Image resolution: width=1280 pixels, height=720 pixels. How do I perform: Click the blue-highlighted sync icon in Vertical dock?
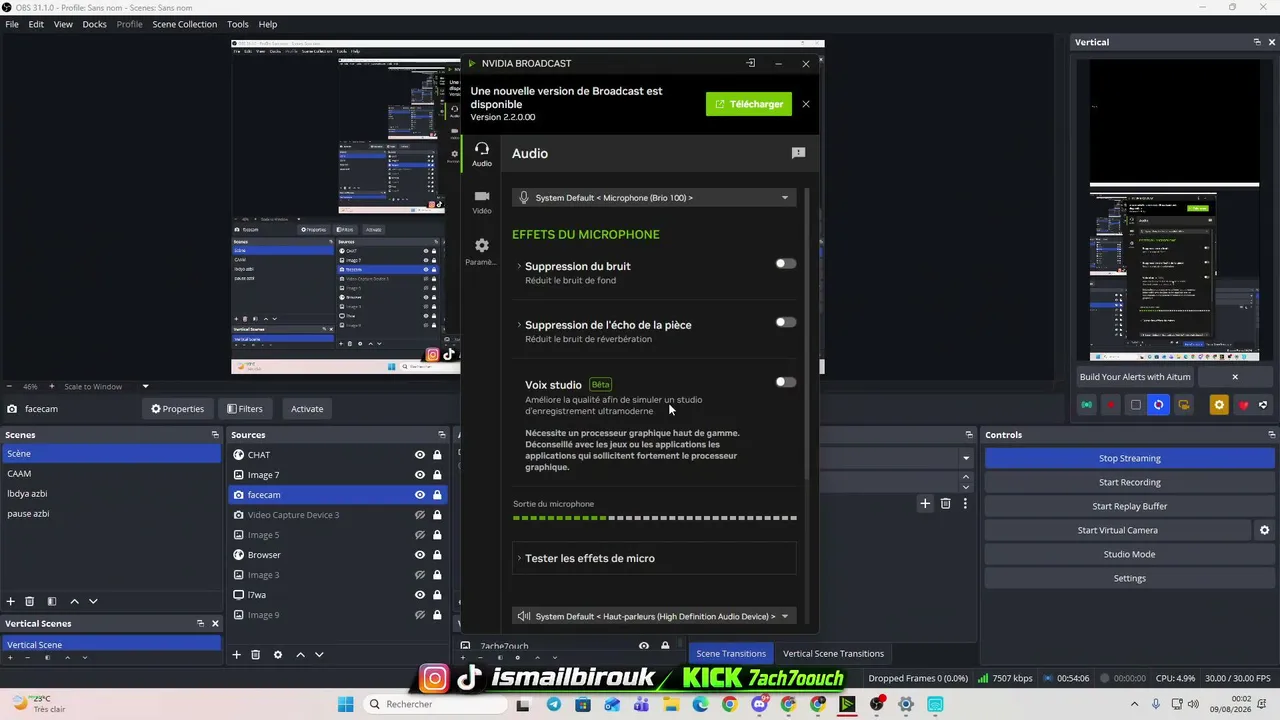coord(1159,405)
